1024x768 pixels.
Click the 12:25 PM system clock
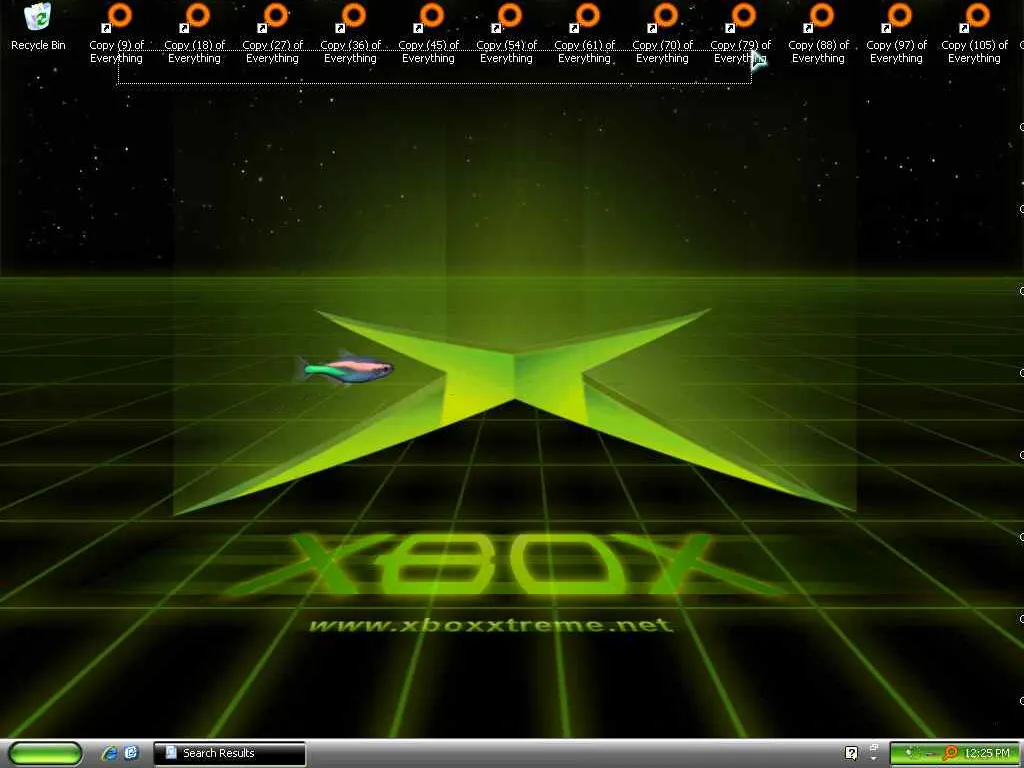click(986, 754)
